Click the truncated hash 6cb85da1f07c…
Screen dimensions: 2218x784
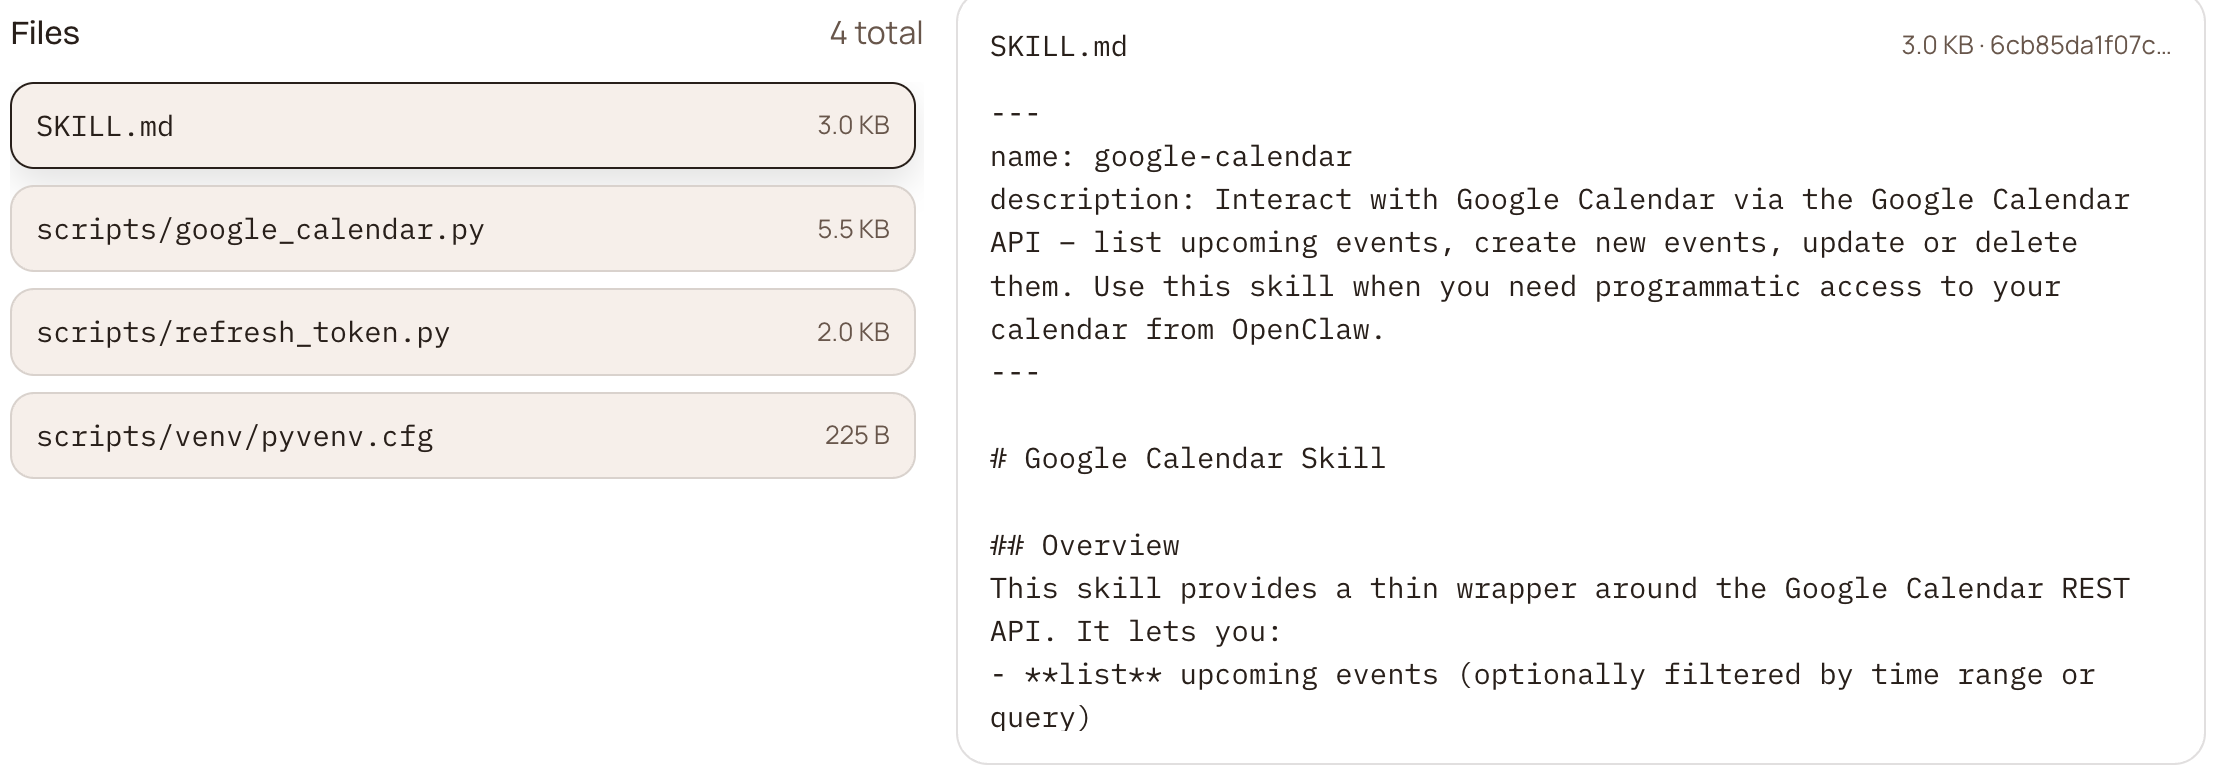coord(2080,46)
